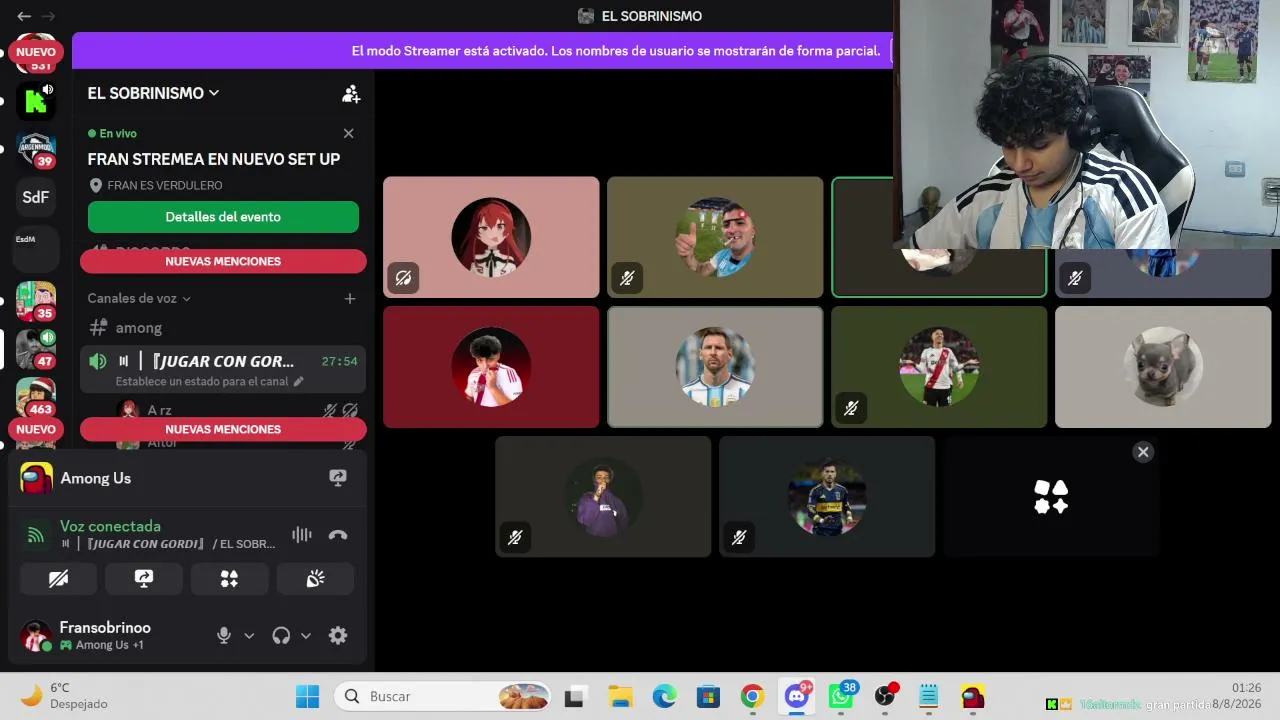Open user settings gear
The height and width of the screenshot is (720, 1280).
coord(338,635)
